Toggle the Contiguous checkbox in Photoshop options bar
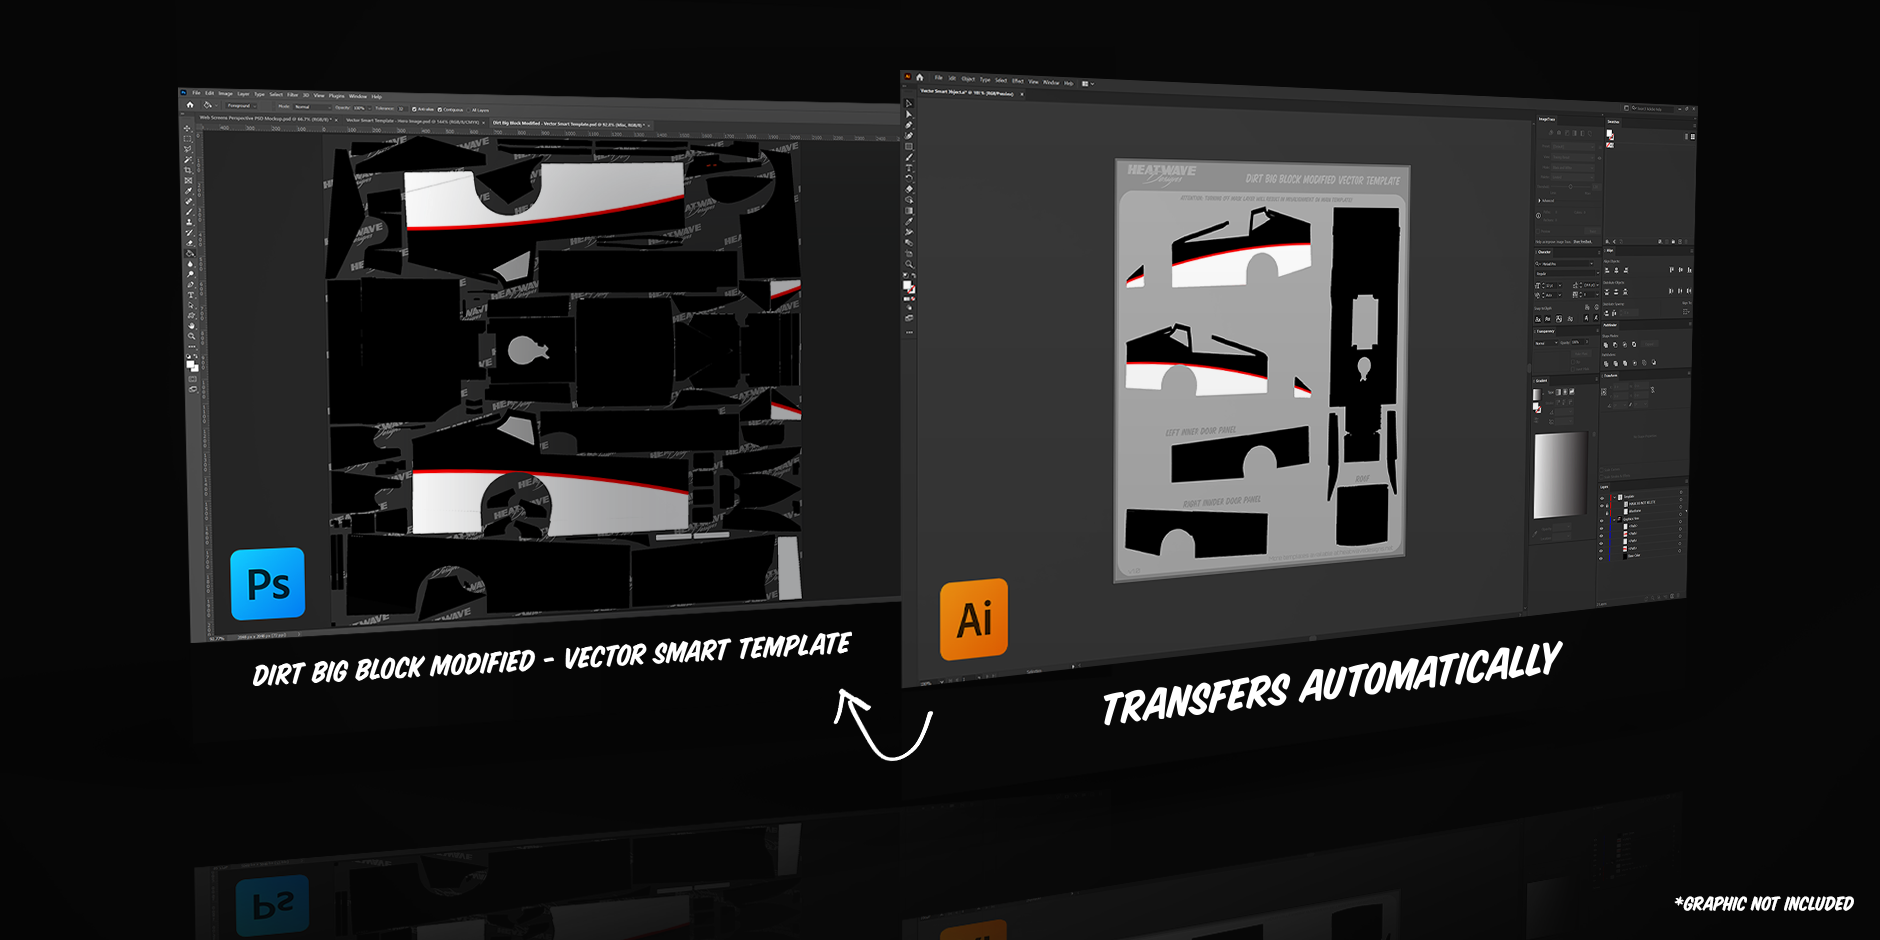Image resolution: width=1880 pixels, height=940 pixels. (x=439, y=109)
